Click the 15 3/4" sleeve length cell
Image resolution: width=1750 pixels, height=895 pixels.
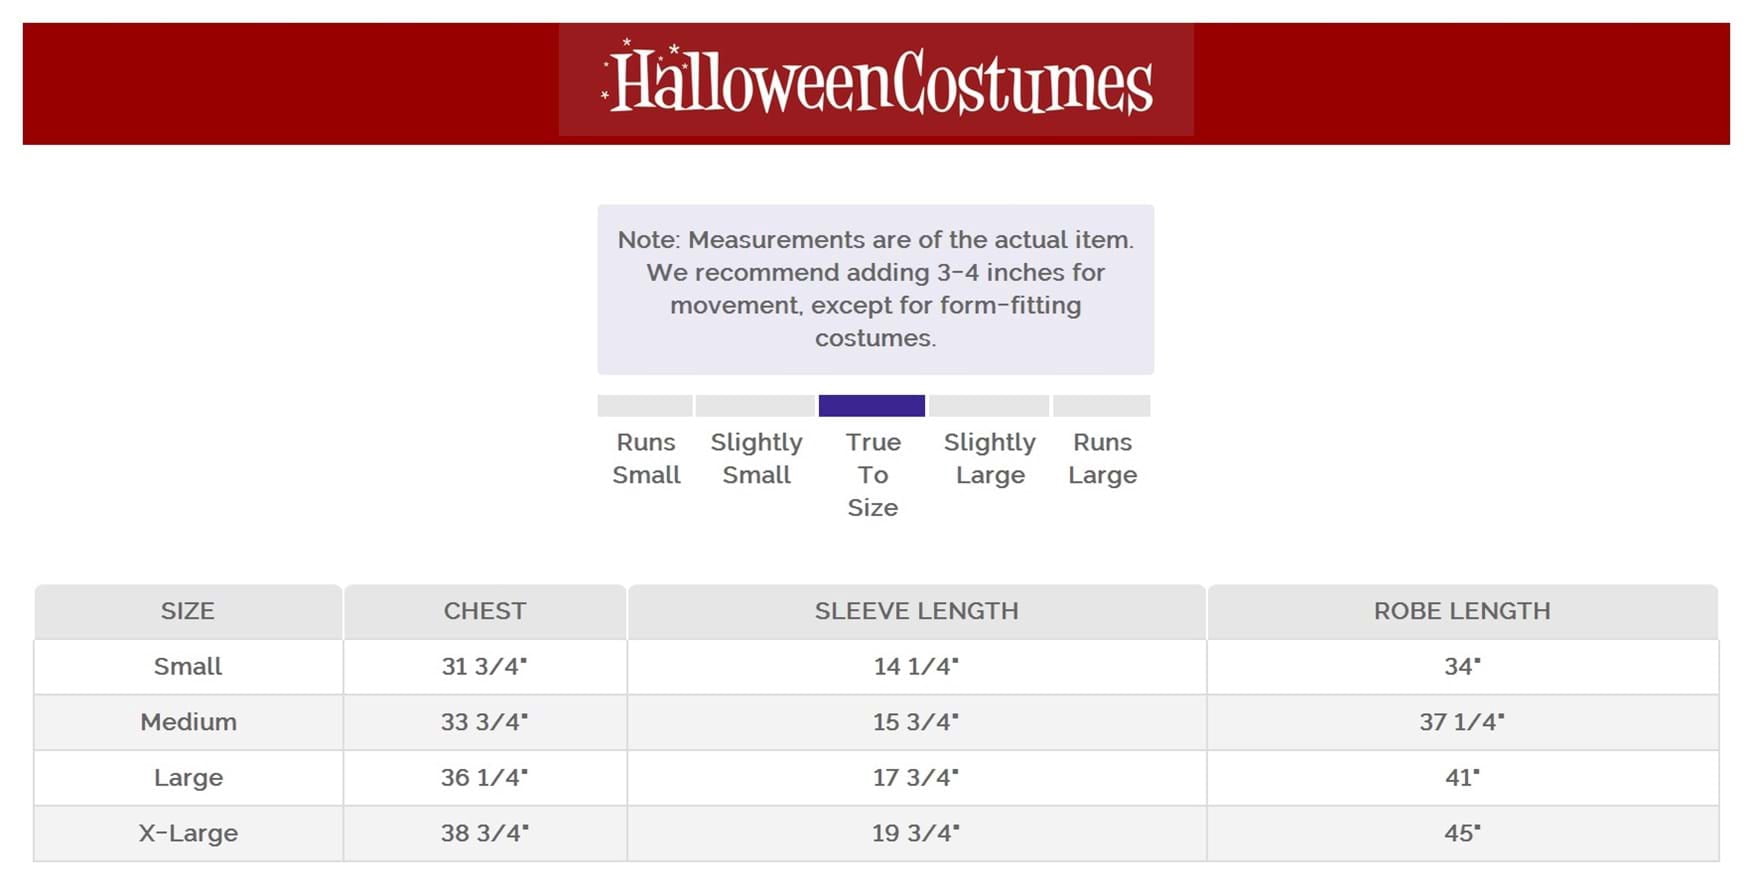(917, 722)
